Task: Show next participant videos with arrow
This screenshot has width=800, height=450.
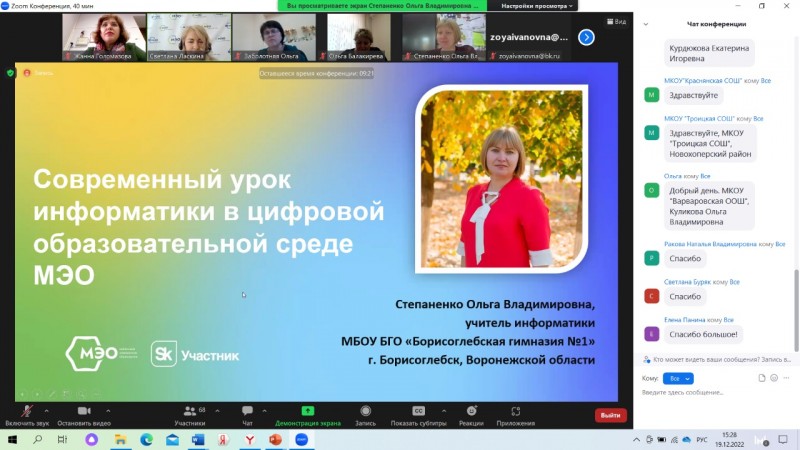Action: (x=587, y=37)
